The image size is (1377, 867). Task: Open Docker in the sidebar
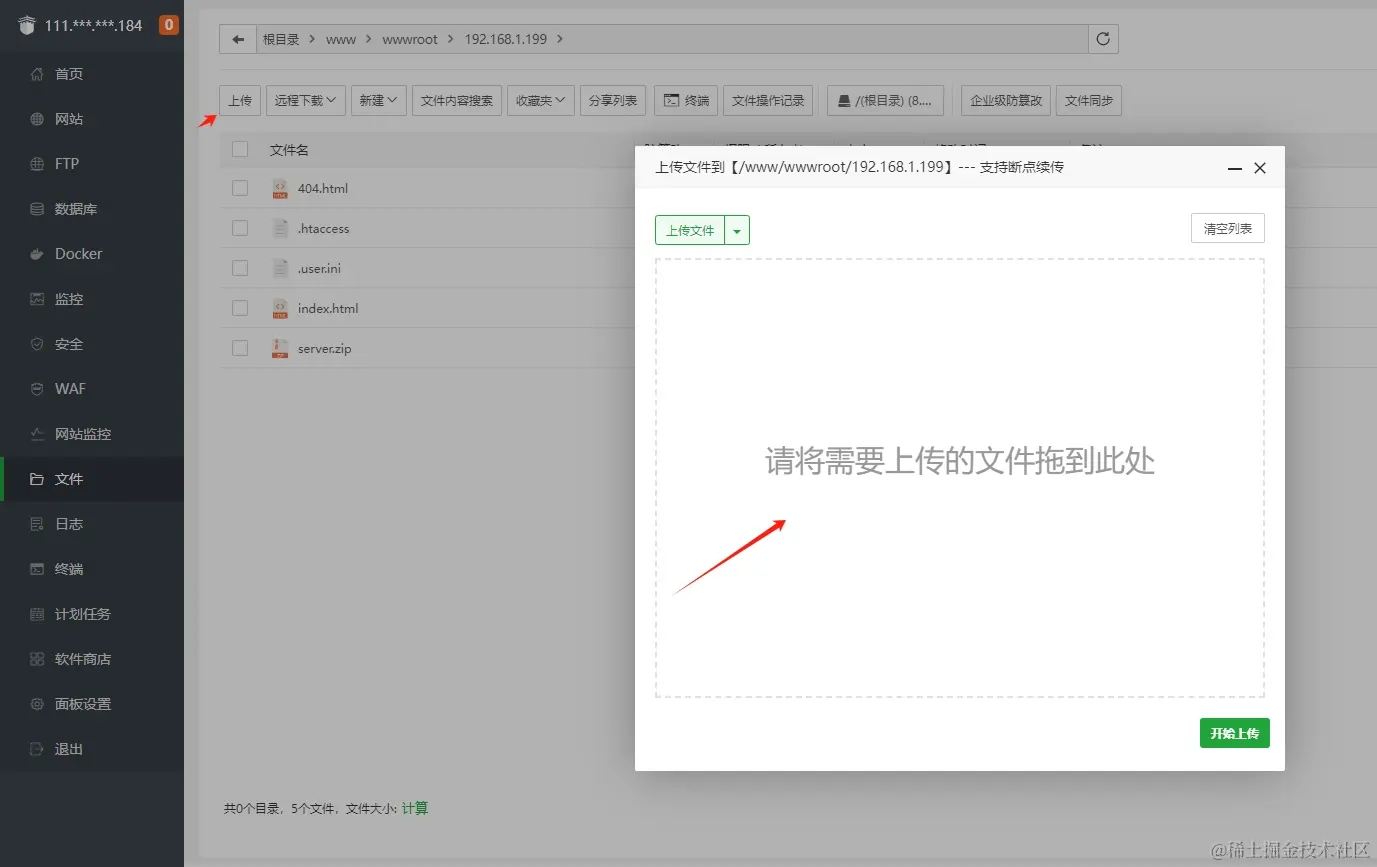[92, 254]
